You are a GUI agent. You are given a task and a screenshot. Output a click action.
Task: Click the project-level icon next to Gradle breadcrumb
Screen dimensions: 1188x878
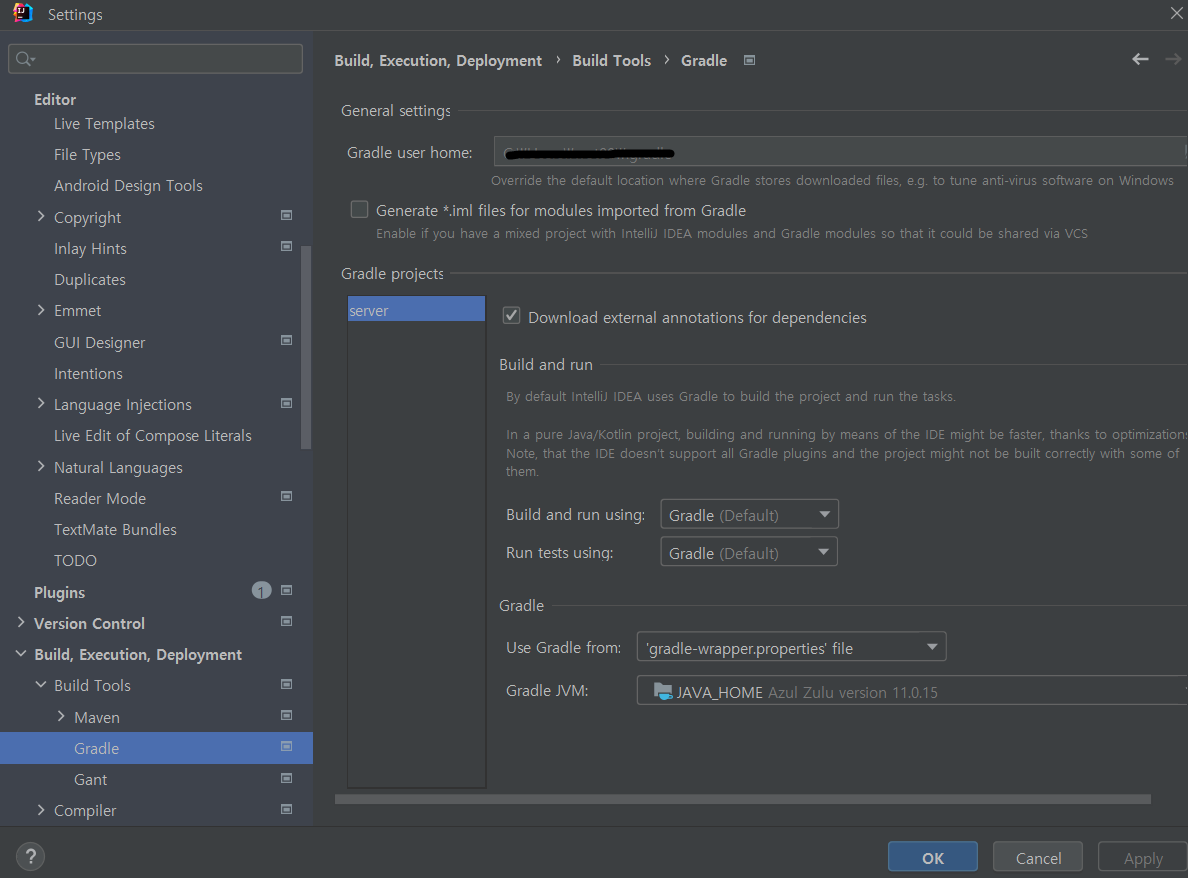(x=749, y=60)
